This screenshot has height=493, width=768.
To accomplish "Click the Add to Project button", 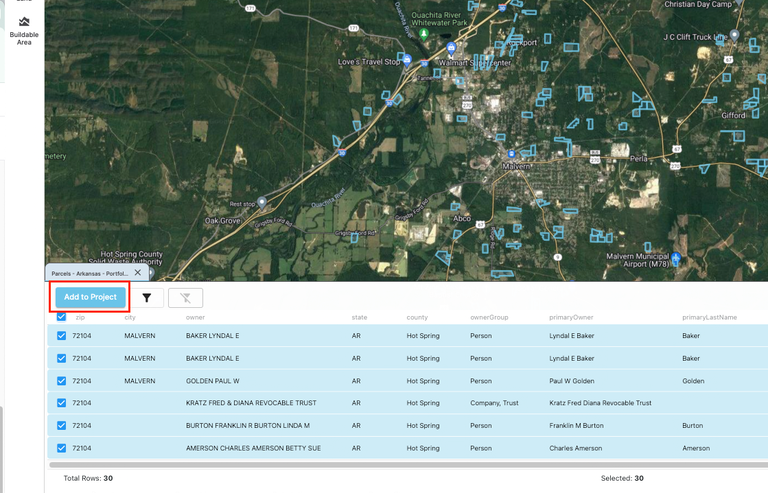I will 90,297.
